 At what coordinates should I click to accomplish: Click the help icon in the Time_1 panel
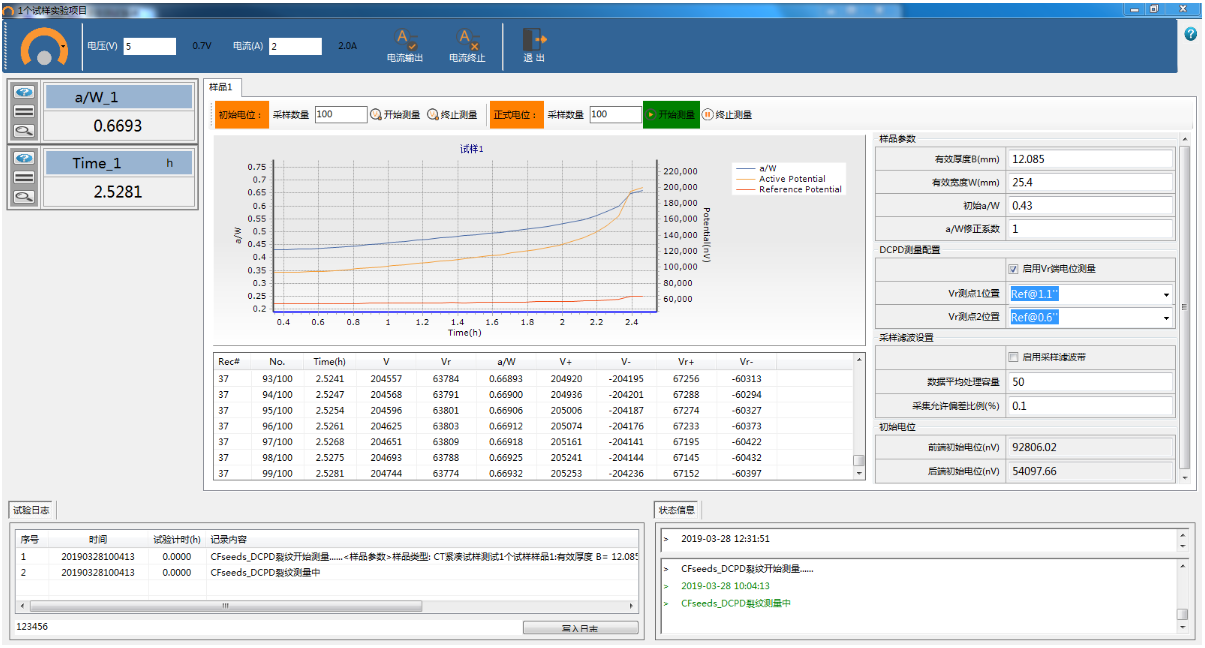(25, 158)
